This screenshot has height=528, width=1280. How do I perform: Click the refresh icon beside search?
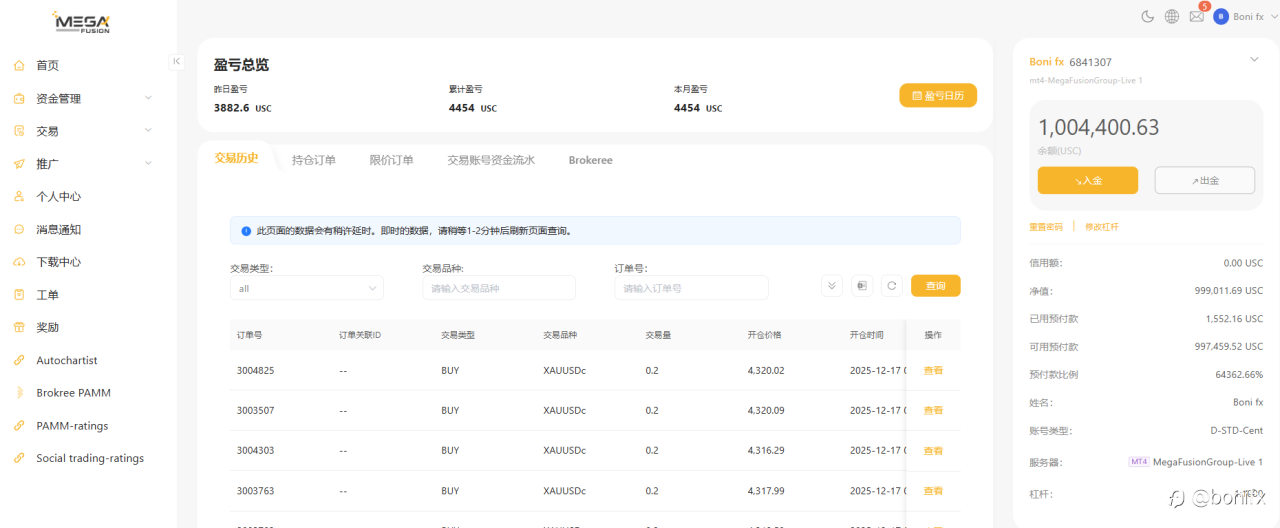click(891, 286)
